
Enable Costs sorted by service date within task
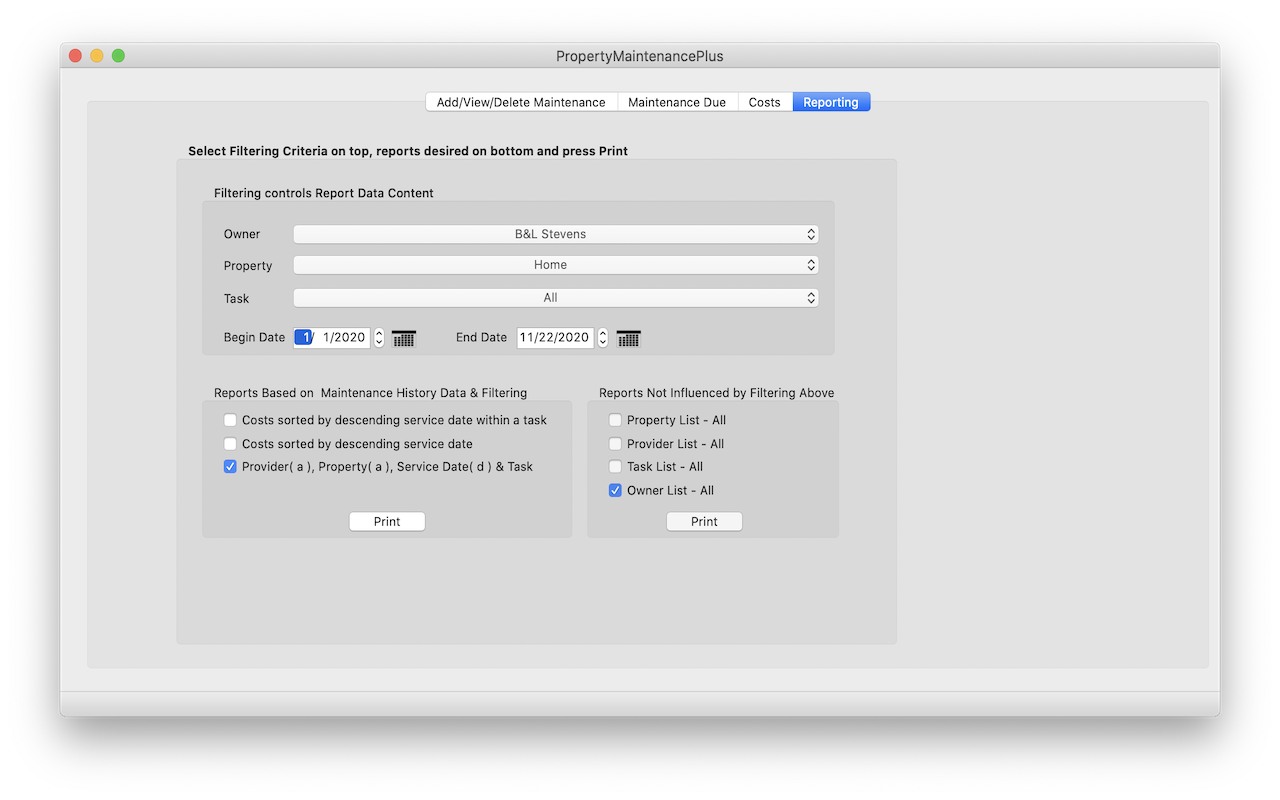pos(231,420)
